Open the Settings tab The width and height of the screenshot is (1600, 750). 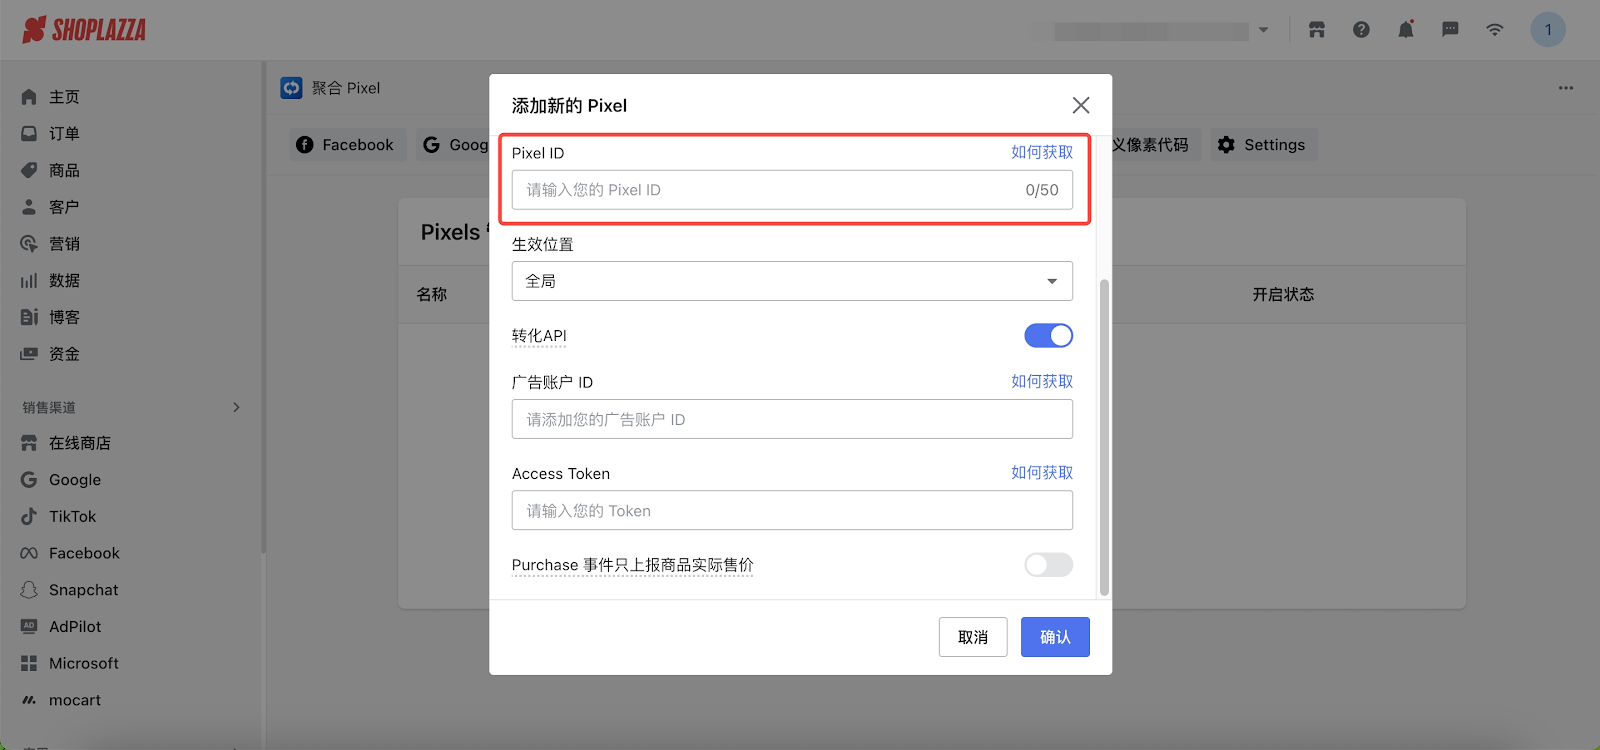pos(1263,145)
